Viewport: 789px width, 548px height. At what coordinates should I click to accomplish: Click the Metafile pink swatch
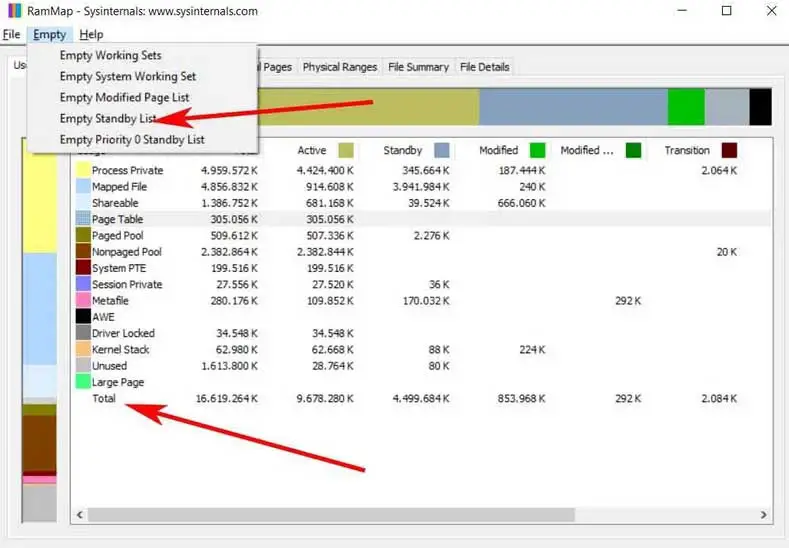[83, 300]
